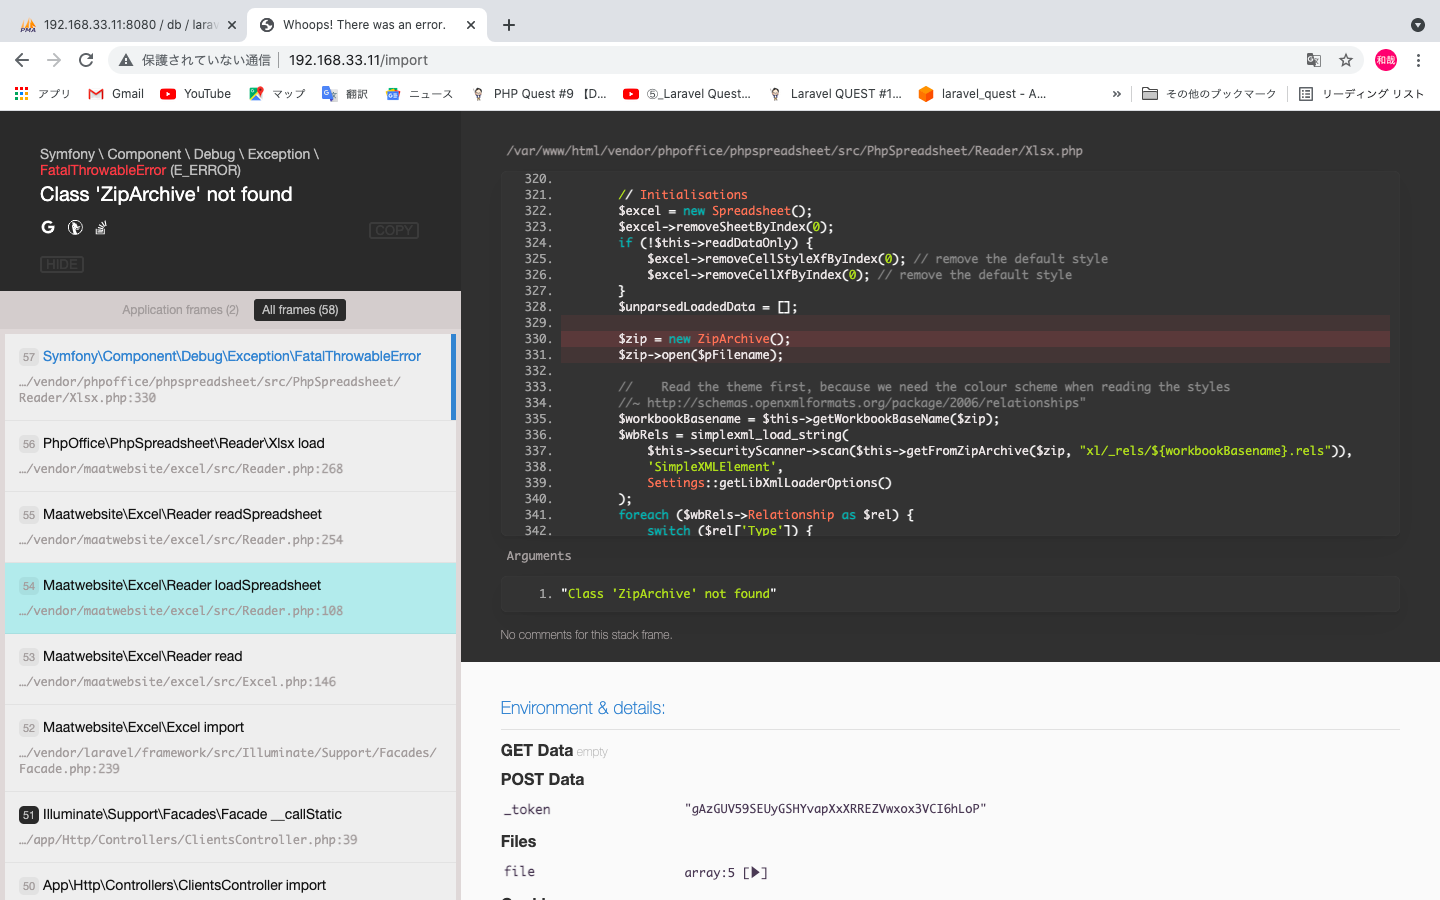Viewport: 1440px width, 900px height.
Task: Click the Files heading
Action: [x=518, y=842]
